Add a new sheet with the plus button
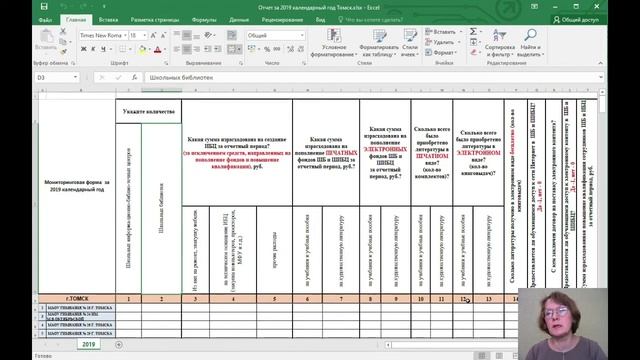 click(x=119, y=345)
